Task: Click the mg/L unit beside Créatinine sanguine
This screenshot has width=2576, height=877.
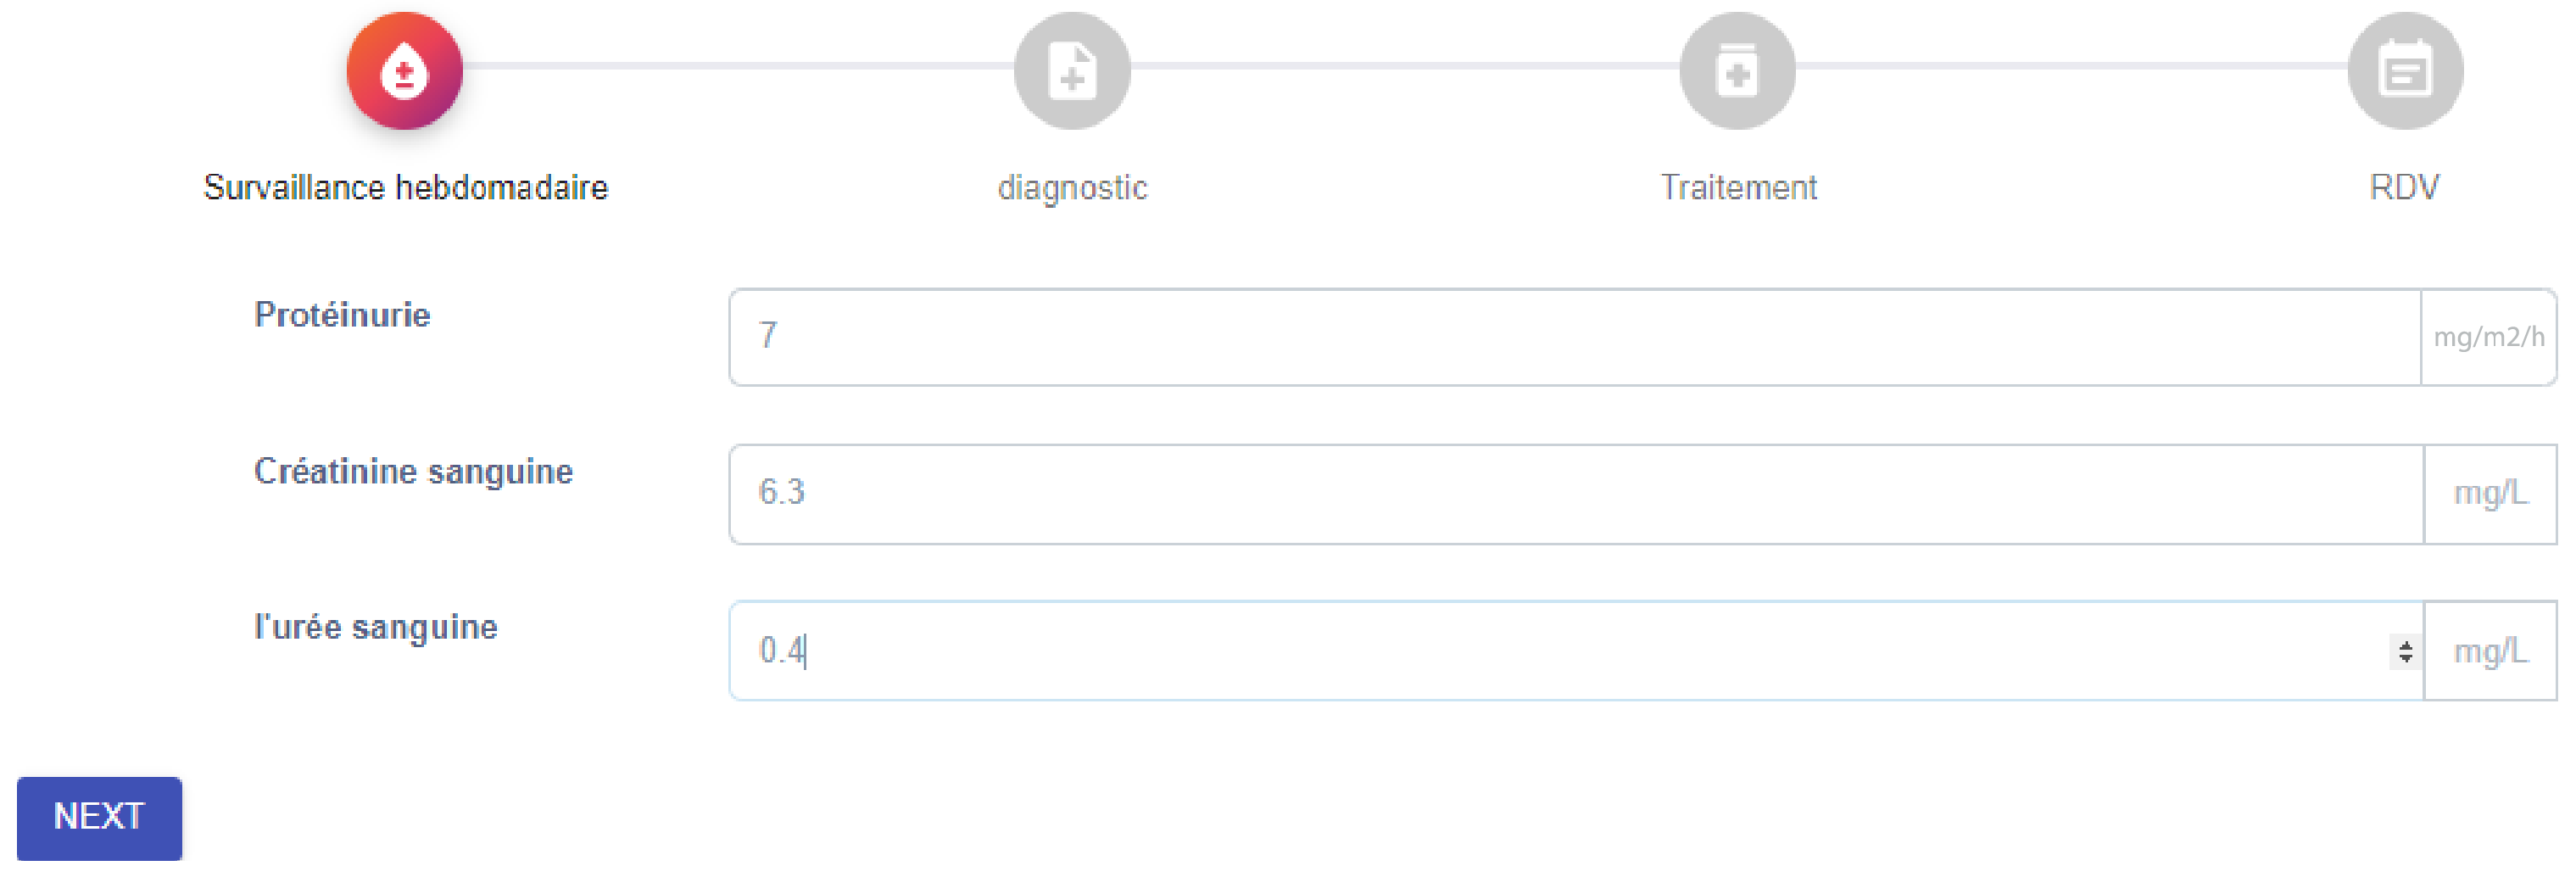Action: pos(2490,494)
